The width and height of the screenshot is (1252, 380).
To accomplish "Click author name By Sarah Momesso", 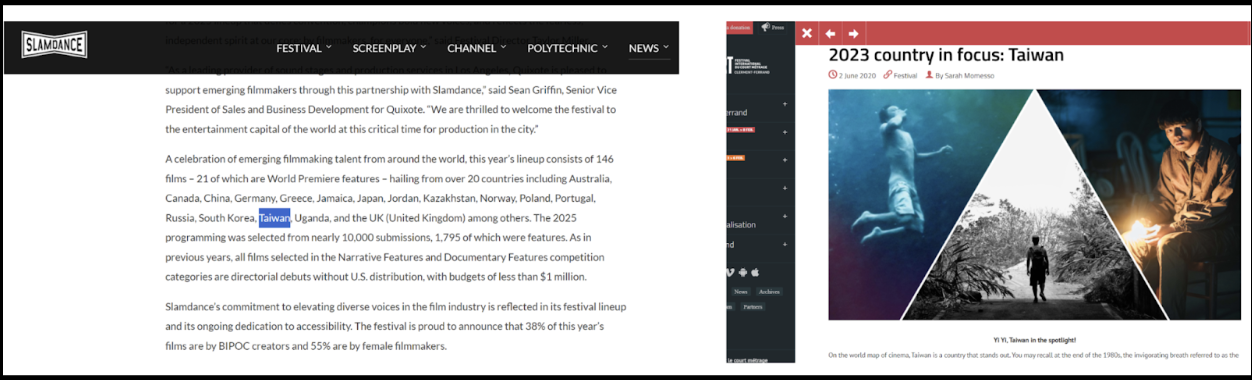I will (x=964, y=76).
